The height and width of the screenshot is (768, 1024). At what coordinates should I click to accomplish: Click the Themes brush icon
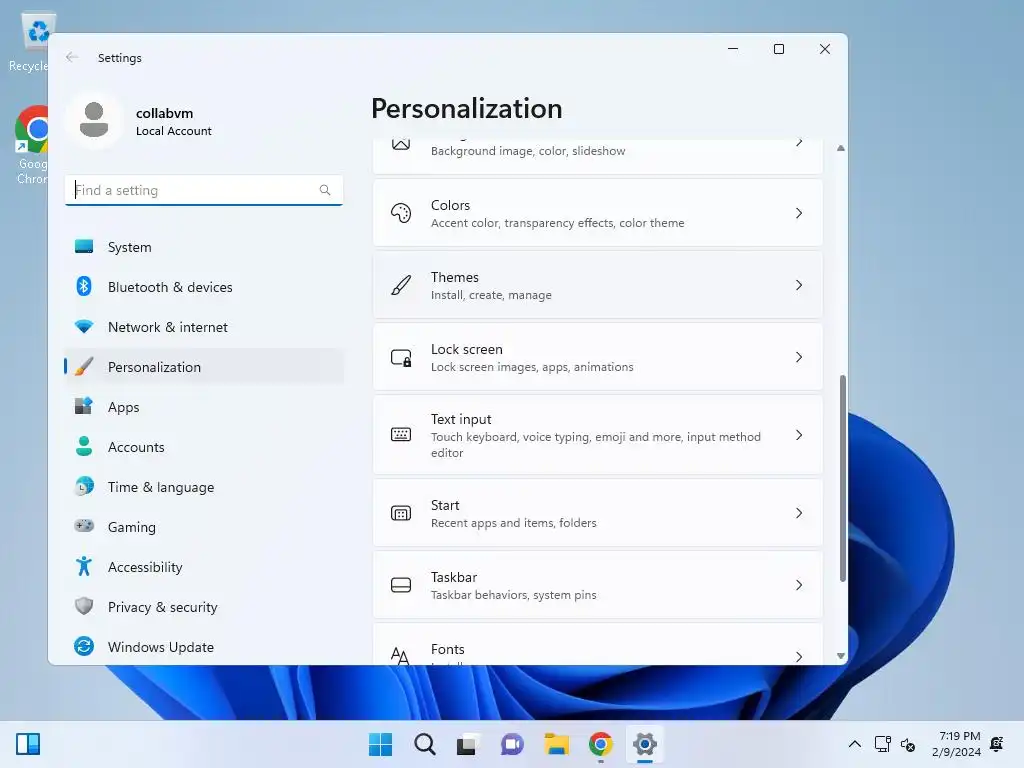click(x=401, y=285)
